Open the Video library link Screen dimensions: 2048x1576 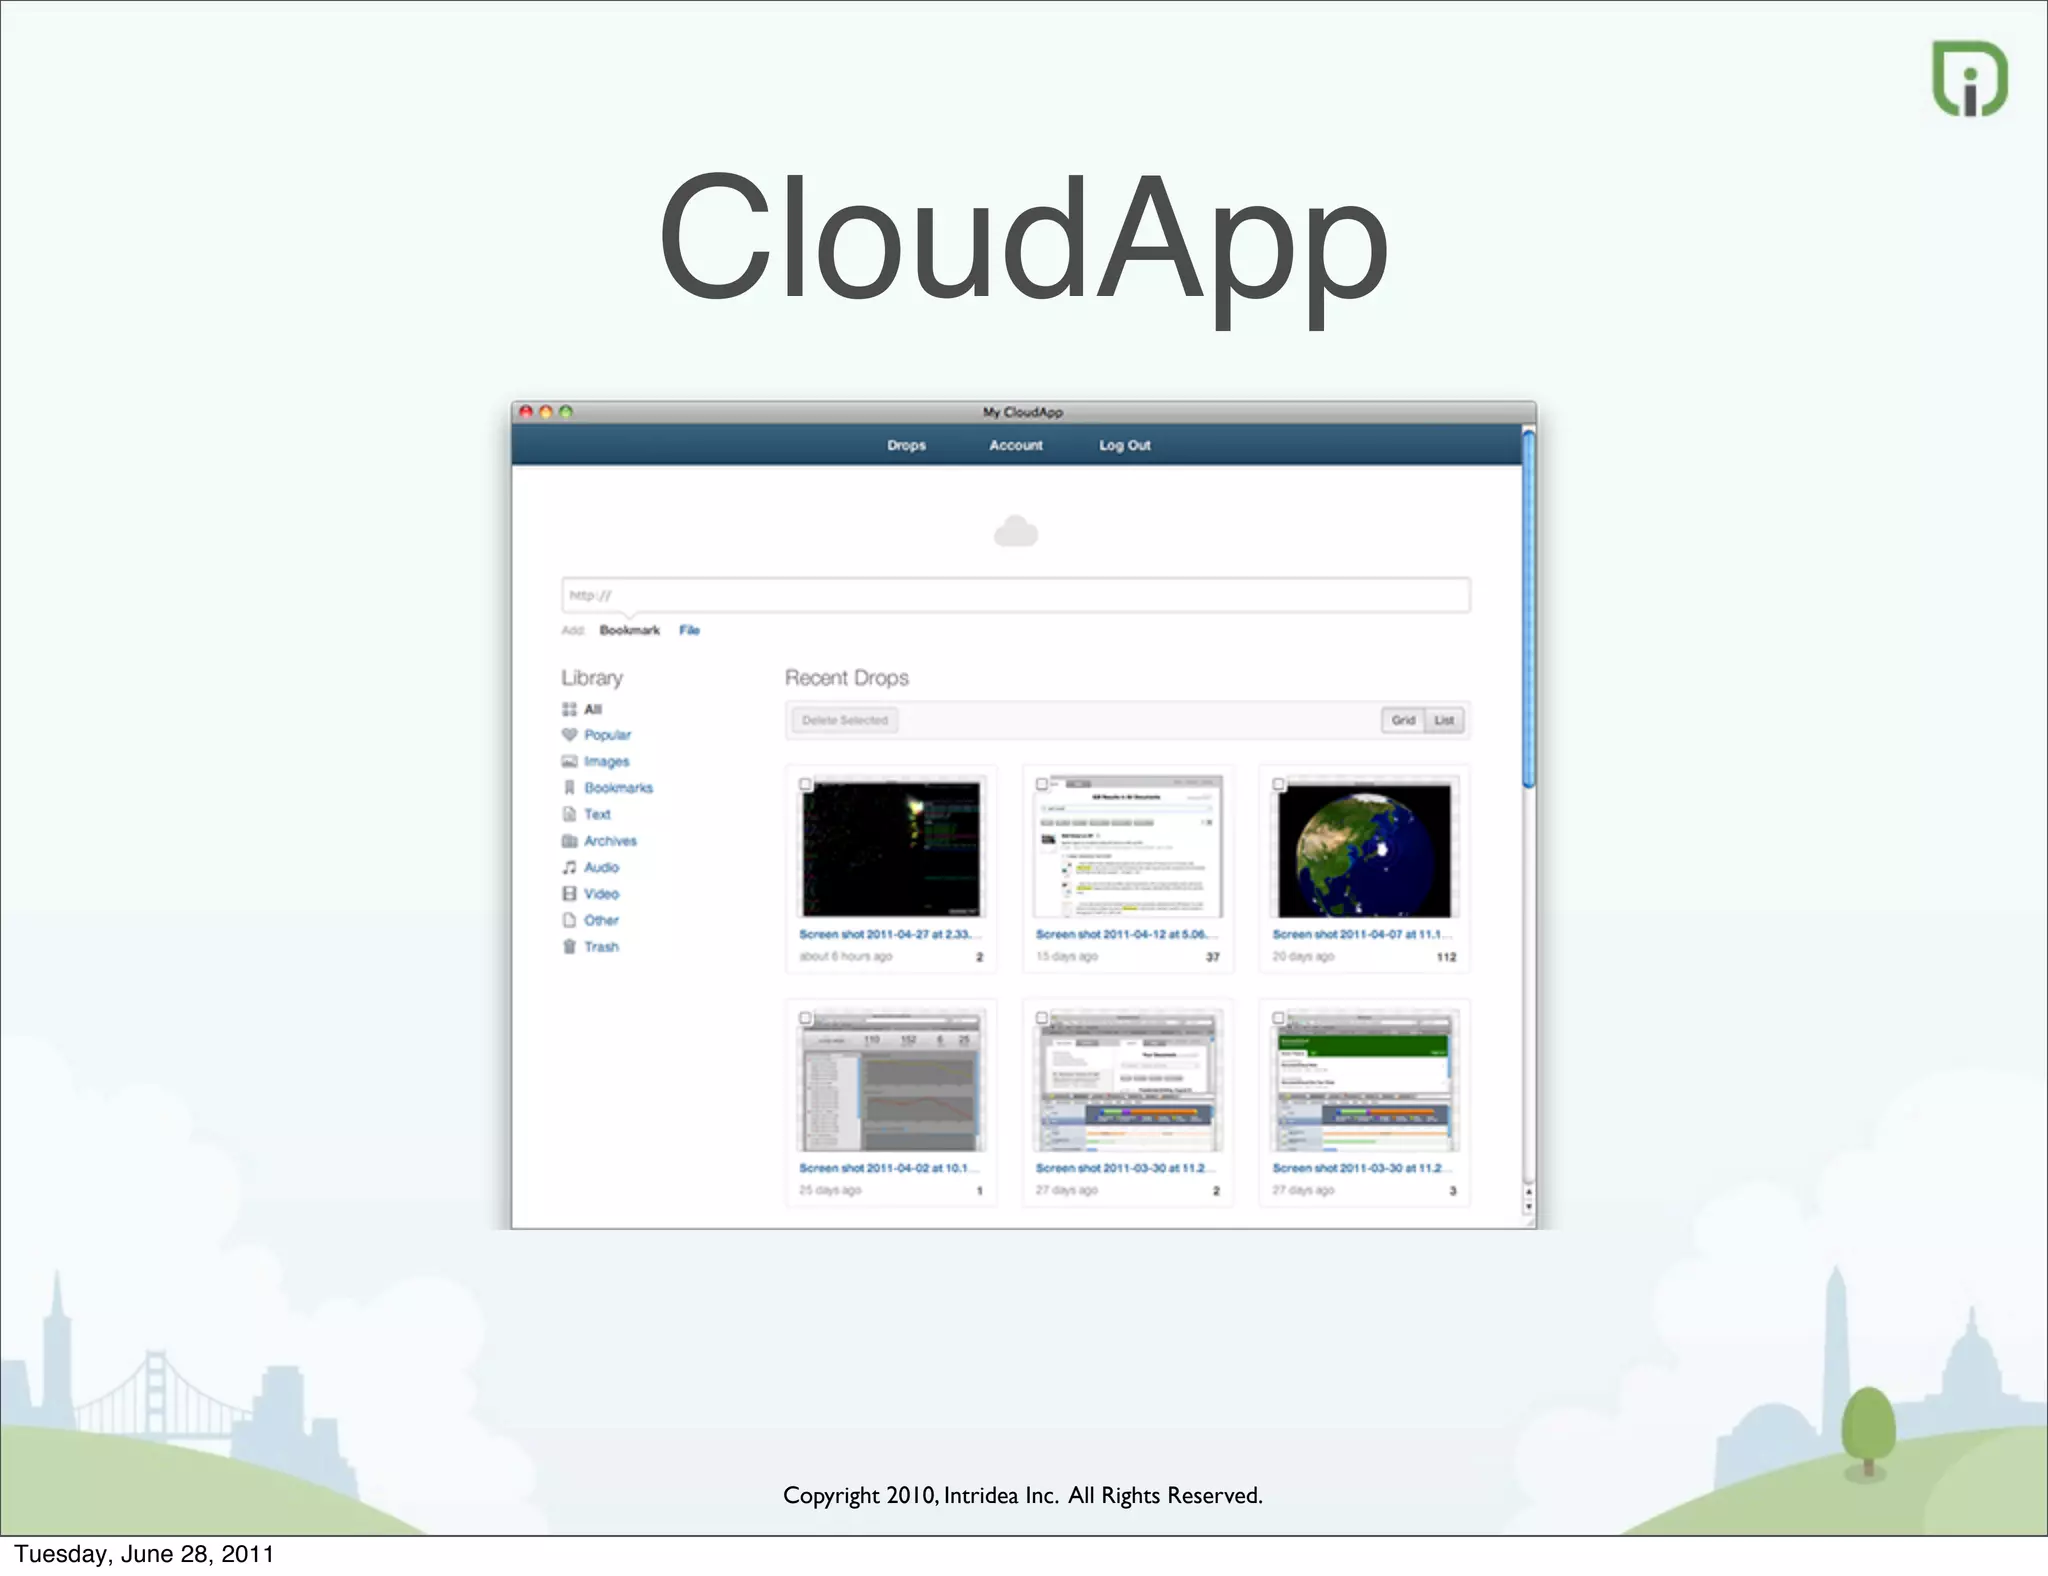pyautogui.click(x=602, y=894)
